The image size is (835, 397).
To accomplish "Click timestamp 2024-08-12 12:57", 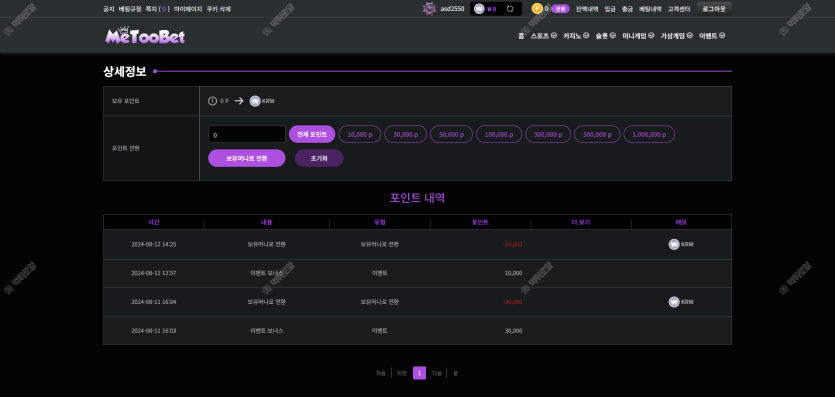I will click(x=154, y=273).
